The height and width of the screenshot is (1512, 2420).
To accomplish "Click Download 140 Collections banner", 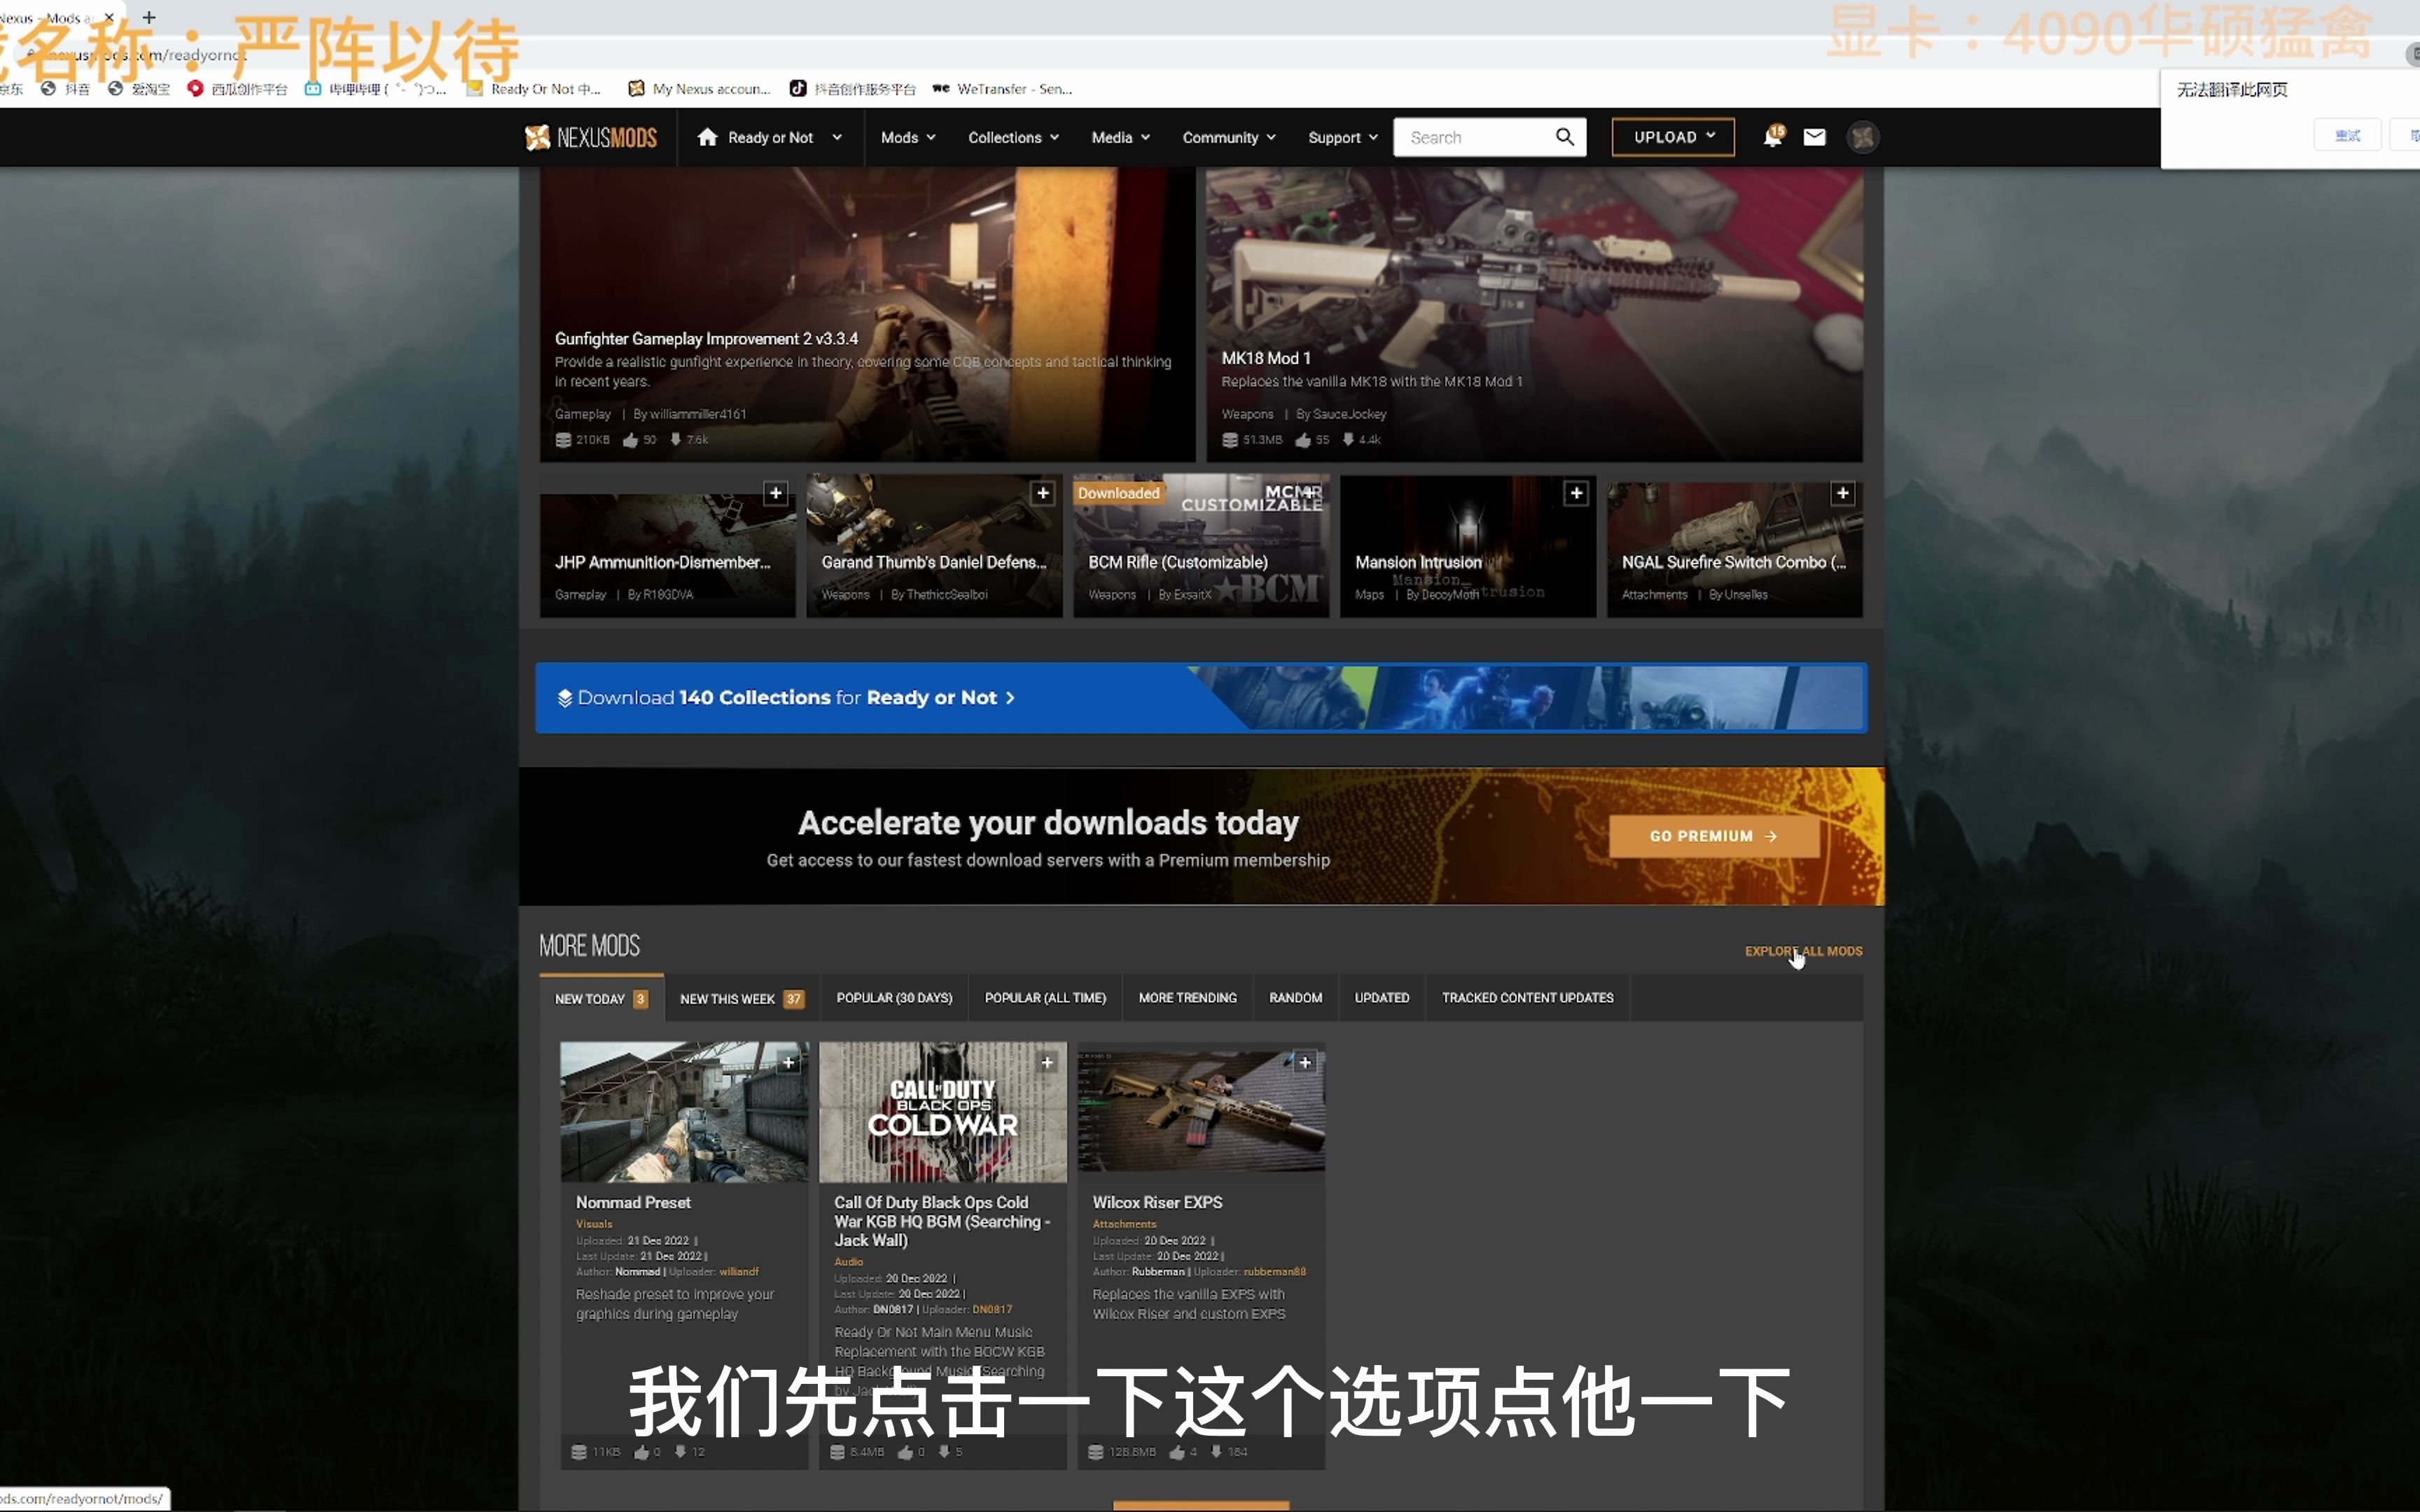I will tap(1200, 698).
